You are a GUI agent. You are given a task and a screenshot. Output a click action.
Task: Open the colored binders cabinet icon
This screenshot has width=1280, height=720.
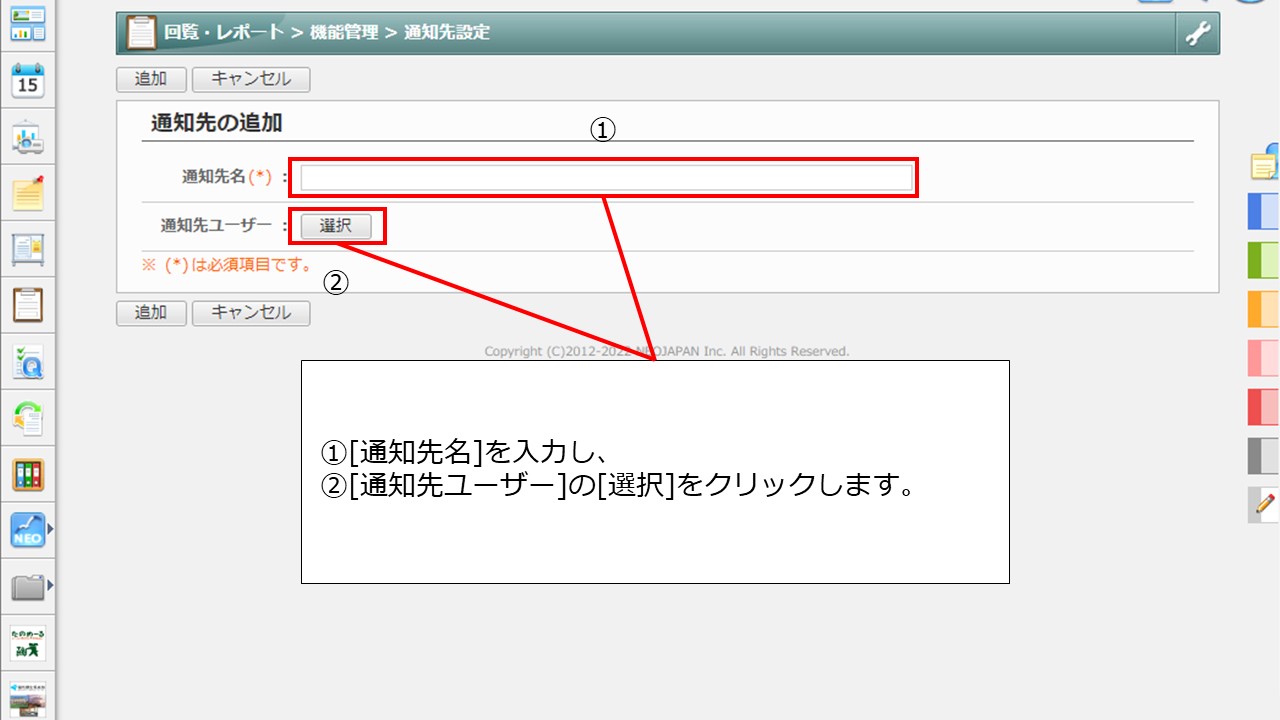coord(28,474)
